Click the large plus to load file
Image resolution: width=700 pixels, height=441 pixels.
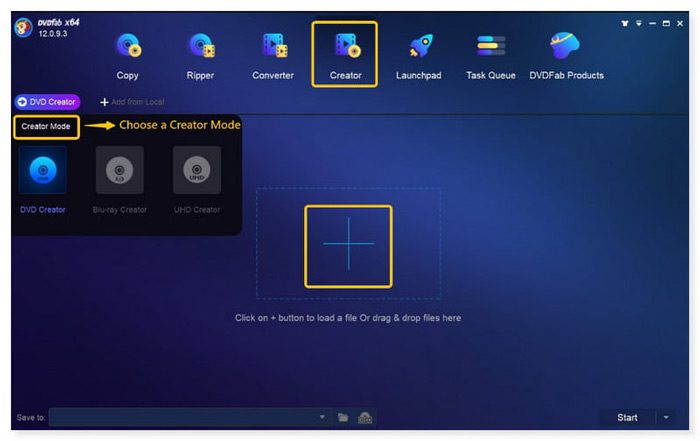pyautogui.click(x=348, y=244)
